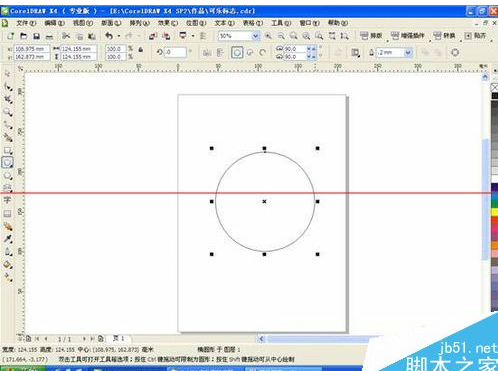498x371 pixels.
Task: Select the Zoom tool in toolbox
Action: click(x=8, y=112)
